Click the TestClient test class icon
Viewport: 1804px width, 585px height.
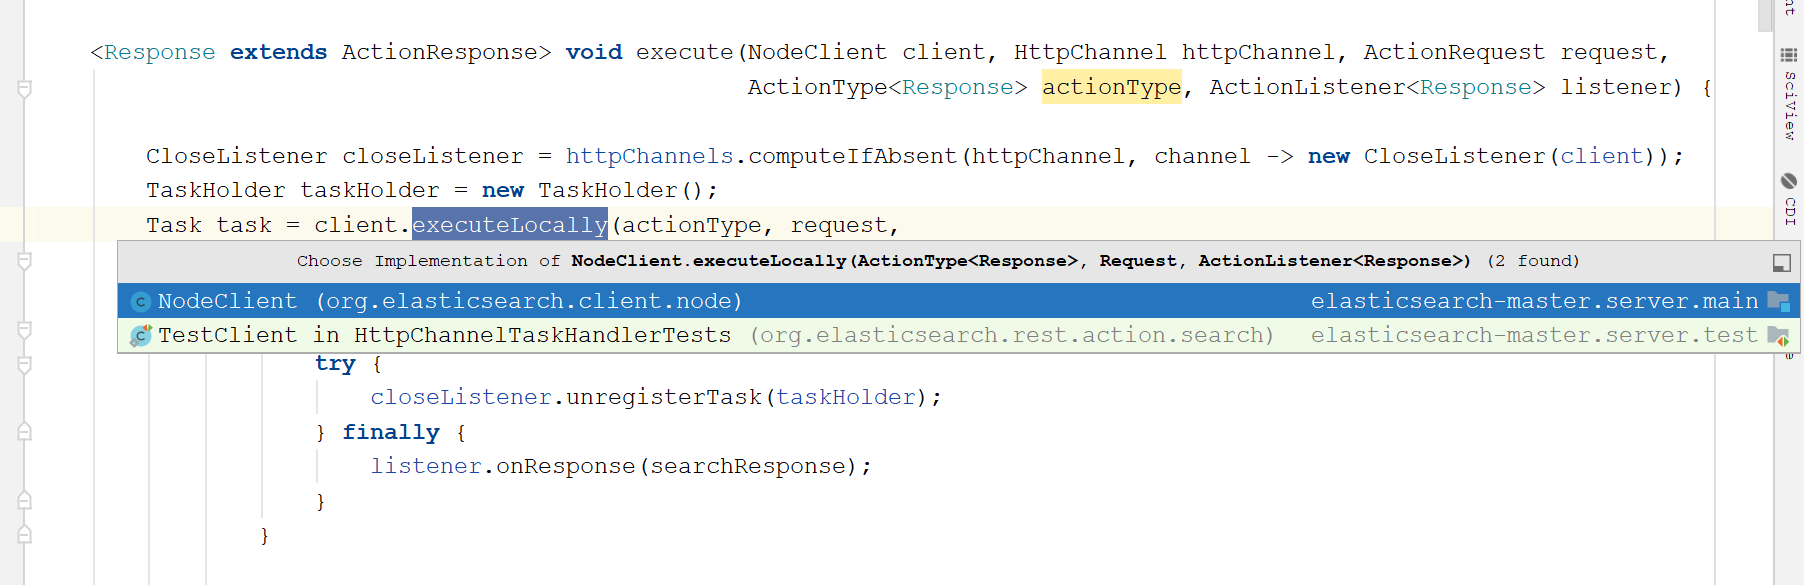pyautogui.click(x=141, y=336)
